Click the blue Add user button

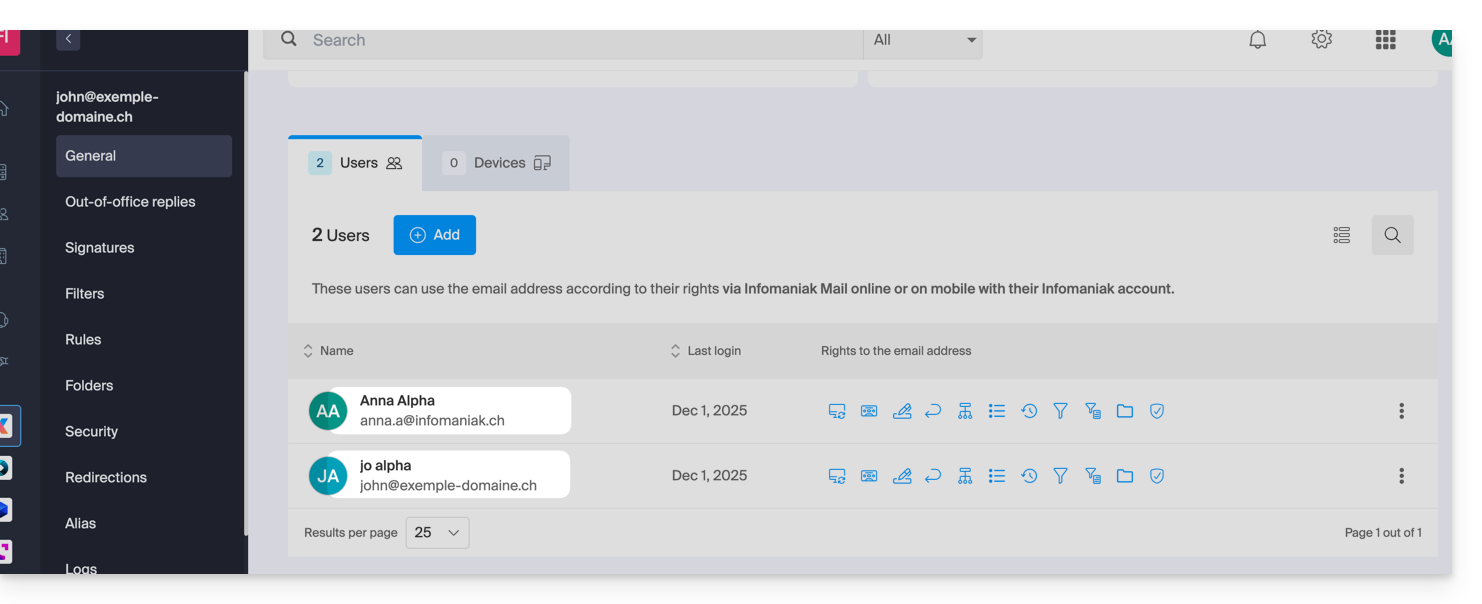434,235
